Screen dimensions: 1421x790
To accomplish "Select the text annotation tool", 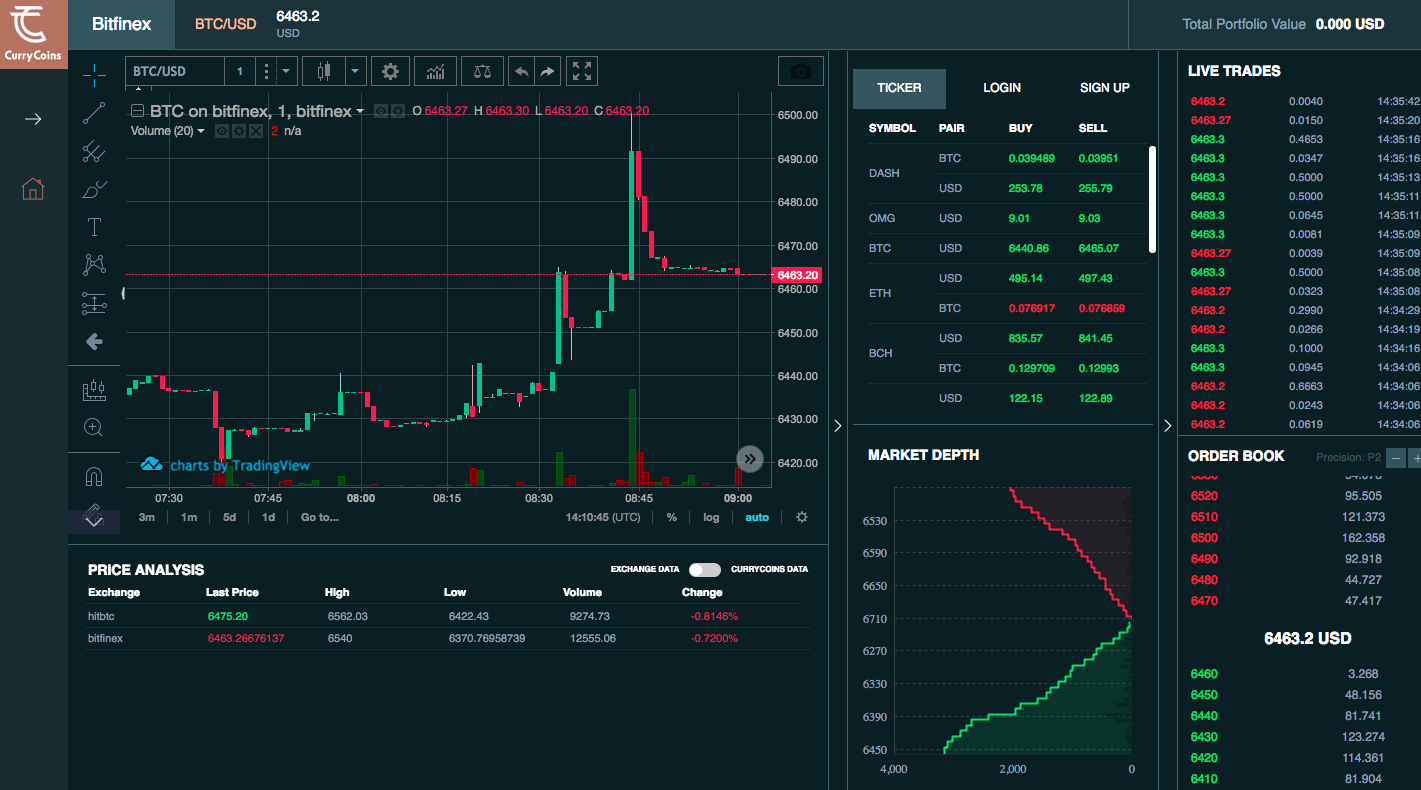I will pos(93,226).
